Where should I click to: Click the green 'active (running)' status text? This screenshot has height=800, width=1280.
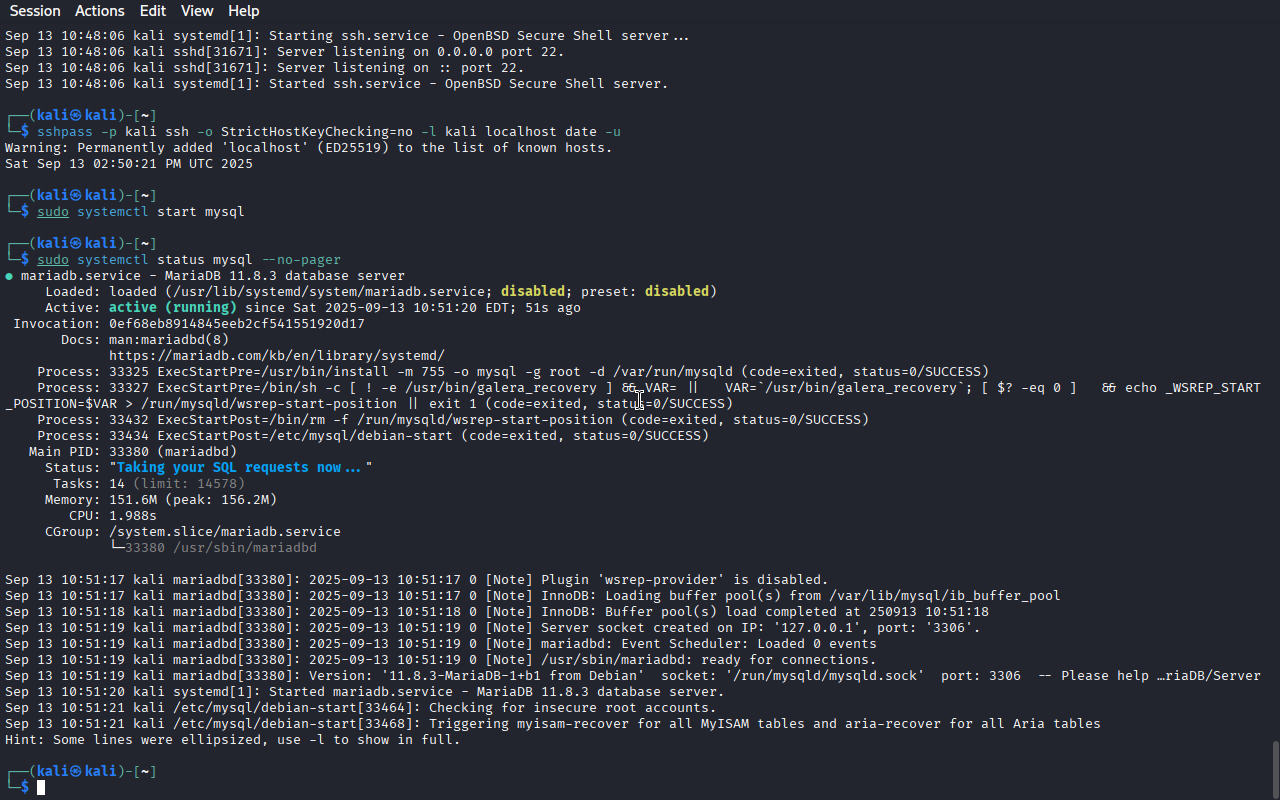[173, 308]
